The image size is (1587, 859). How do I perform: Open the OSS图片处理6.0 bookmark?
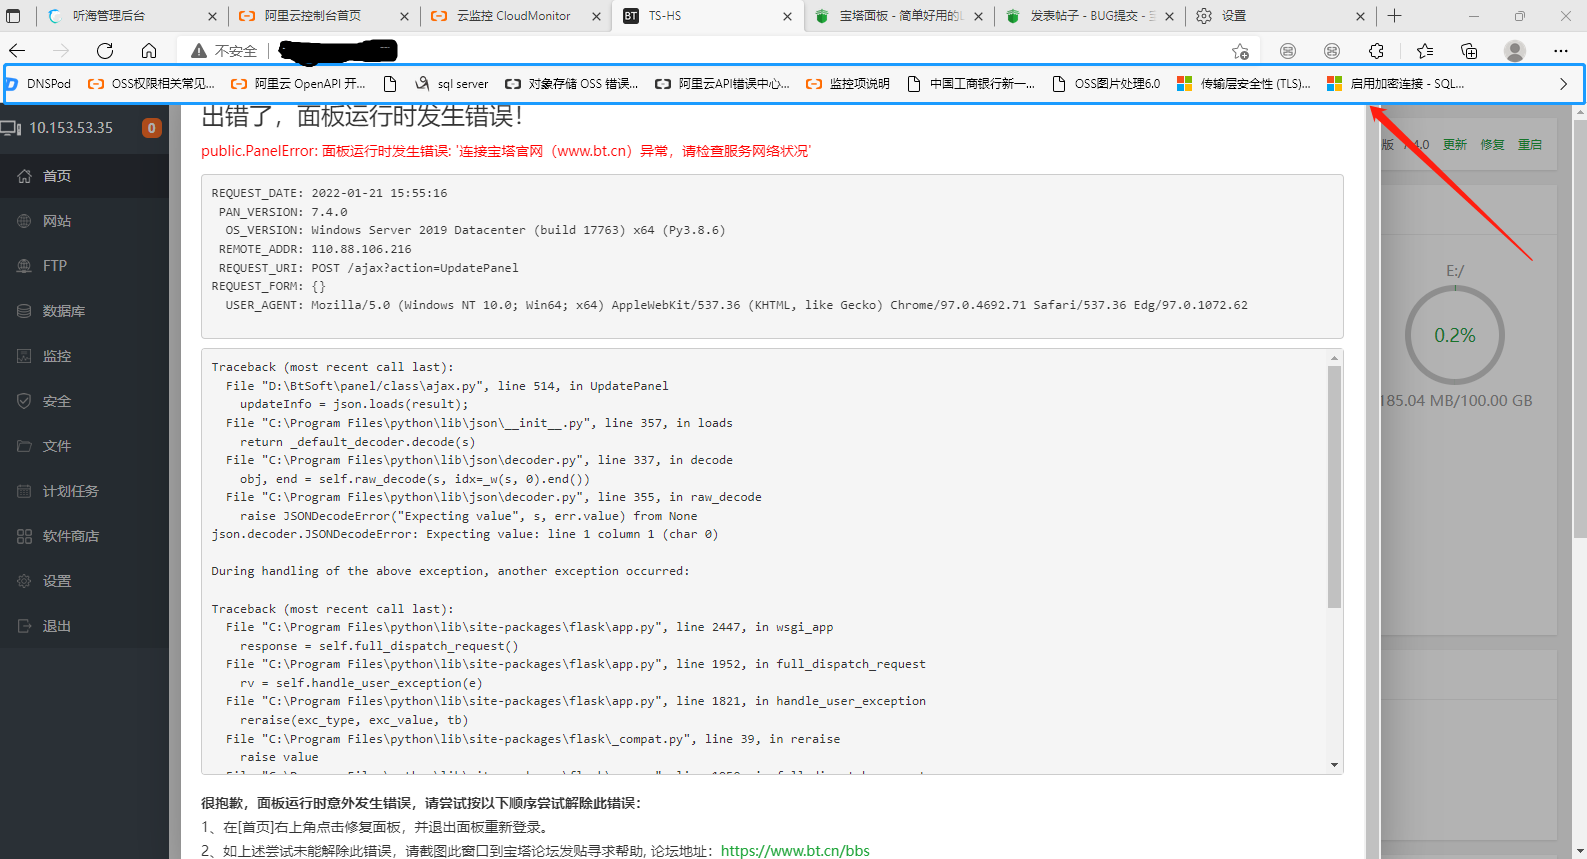click(x=1106, y=84)
